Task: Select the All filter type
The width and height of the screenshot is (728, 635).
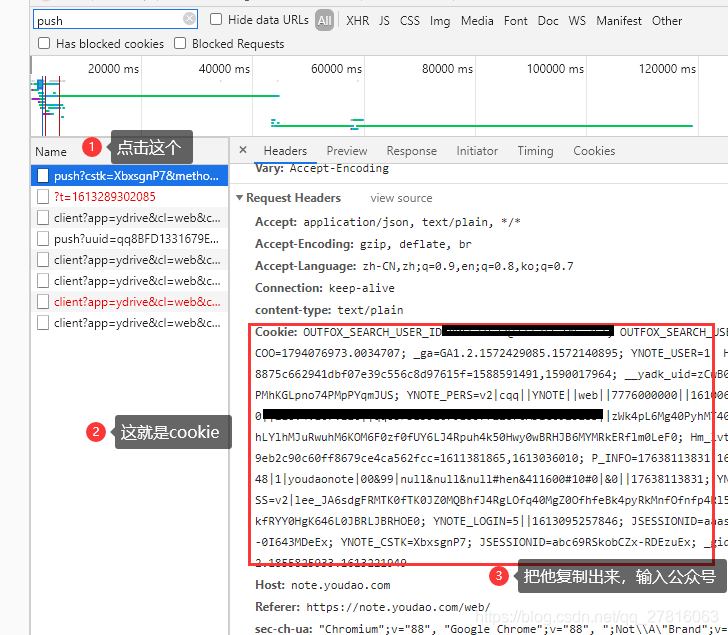Action: pyautogui.click(x=325, y=20)
